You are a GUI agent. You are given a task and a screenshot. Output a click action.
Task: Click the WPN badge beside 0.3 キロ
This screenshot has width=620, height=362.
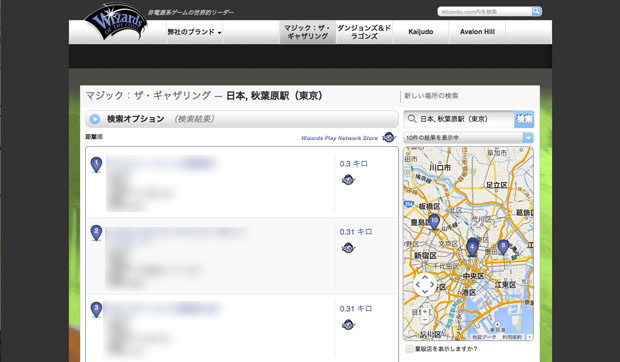click(x=348, y=180)
